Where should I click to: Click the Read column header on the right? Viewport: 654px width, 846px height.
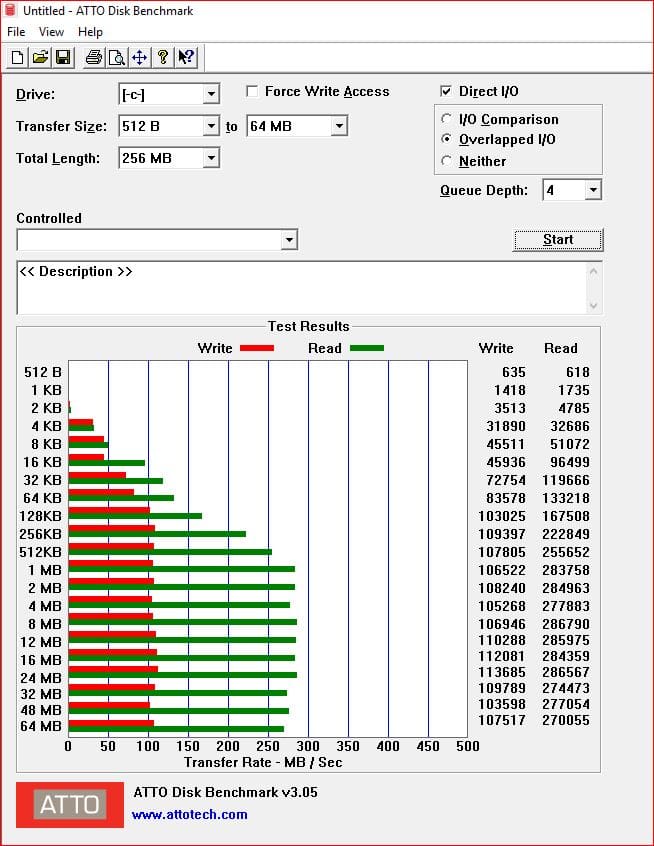[x=561, y=348]
